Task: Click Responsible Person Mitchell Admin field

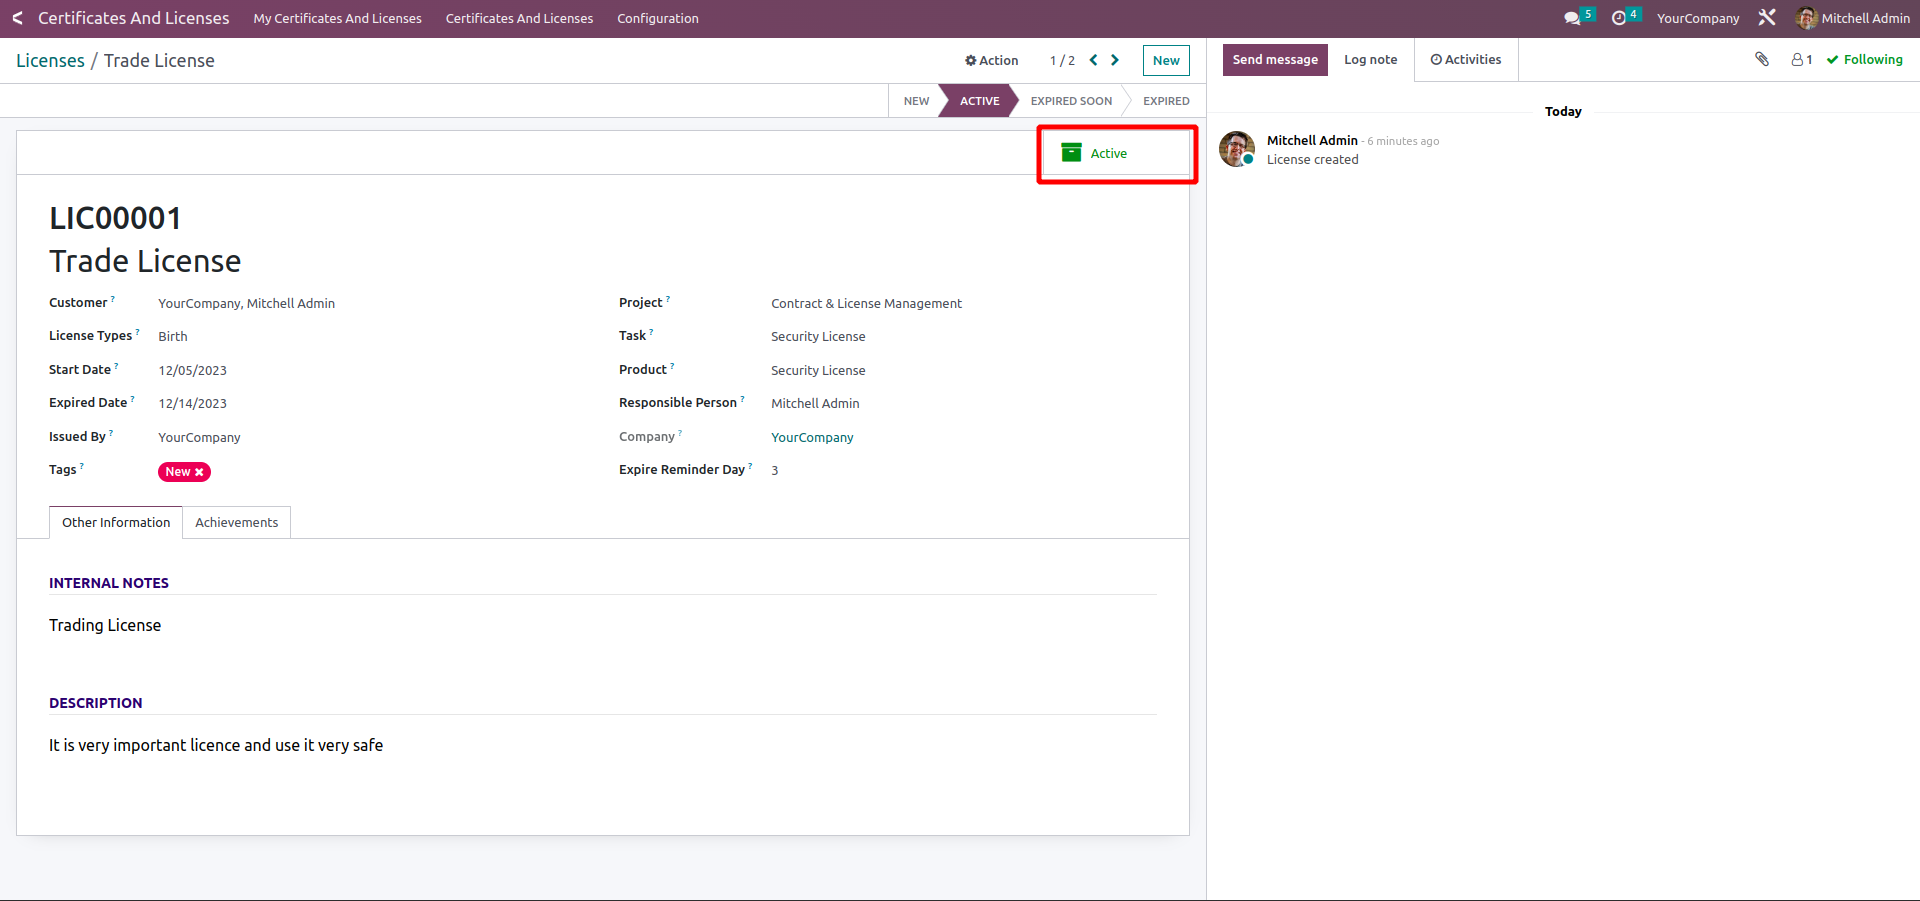Action: click(x=815, y=403)
